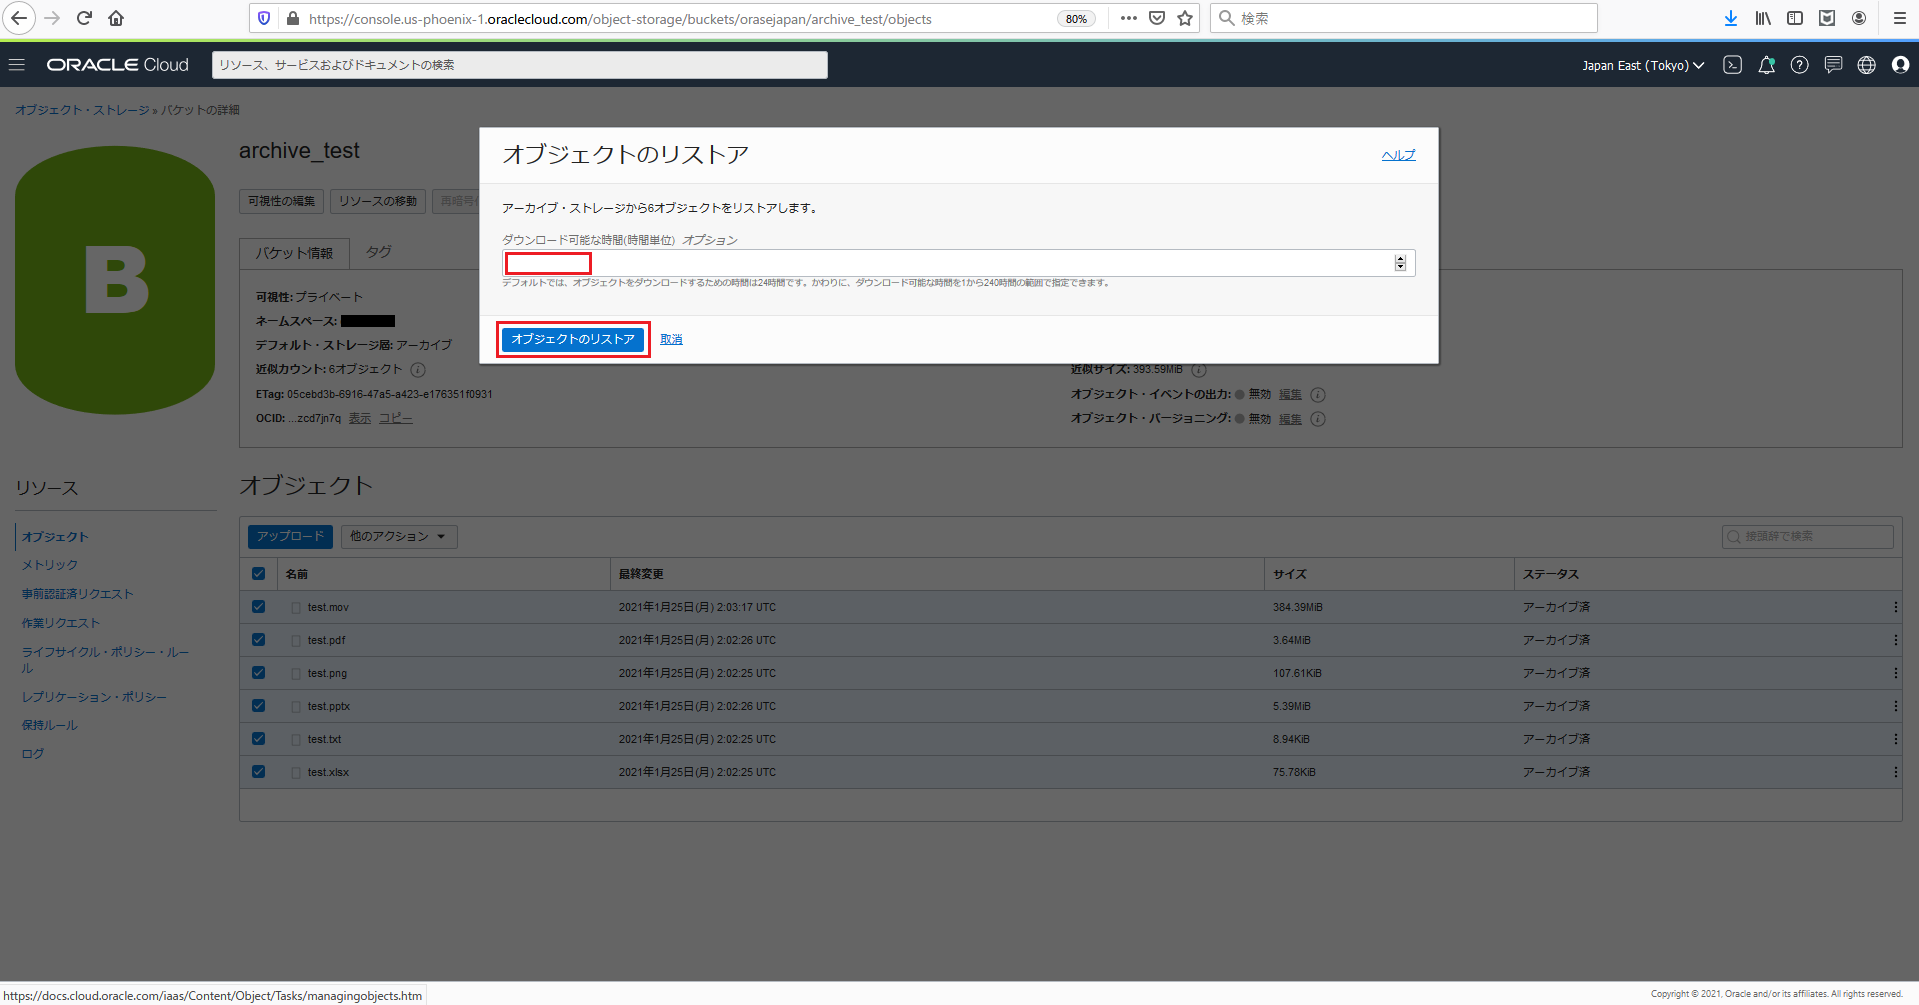Open the help question mark icon in header
Screen dimensions: 1919x1005
1800,65
